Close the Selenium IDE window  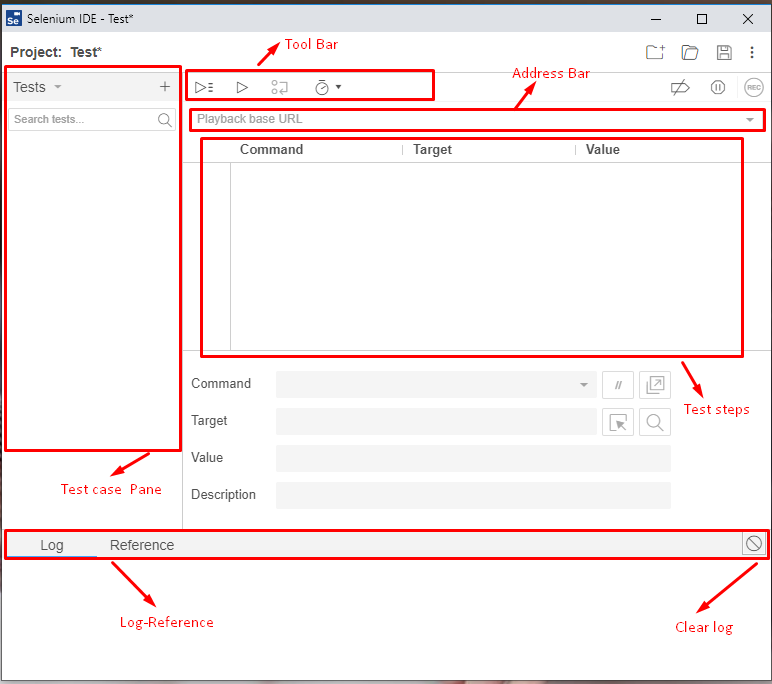click(x=747, y=19)
